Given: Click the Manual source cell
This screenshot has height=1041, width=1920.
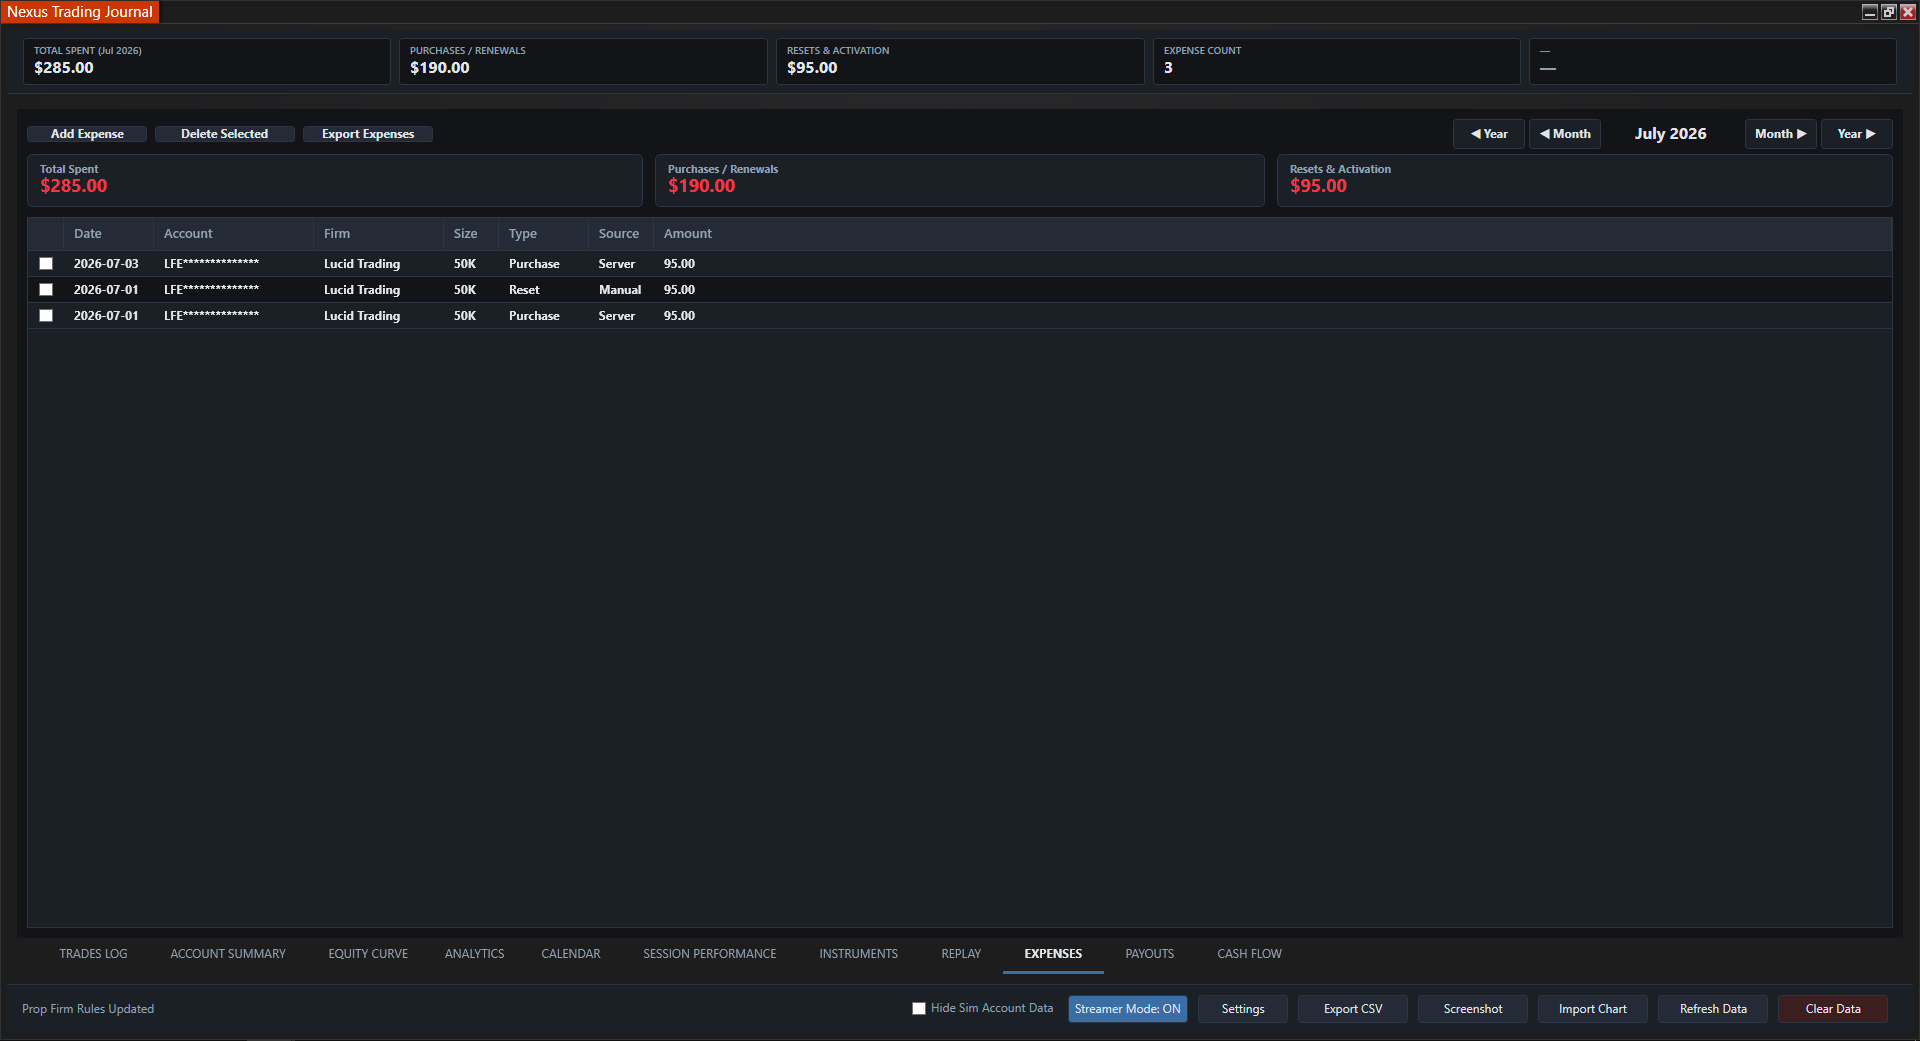Looking at the screenshot, I should [x=620, y=290].
